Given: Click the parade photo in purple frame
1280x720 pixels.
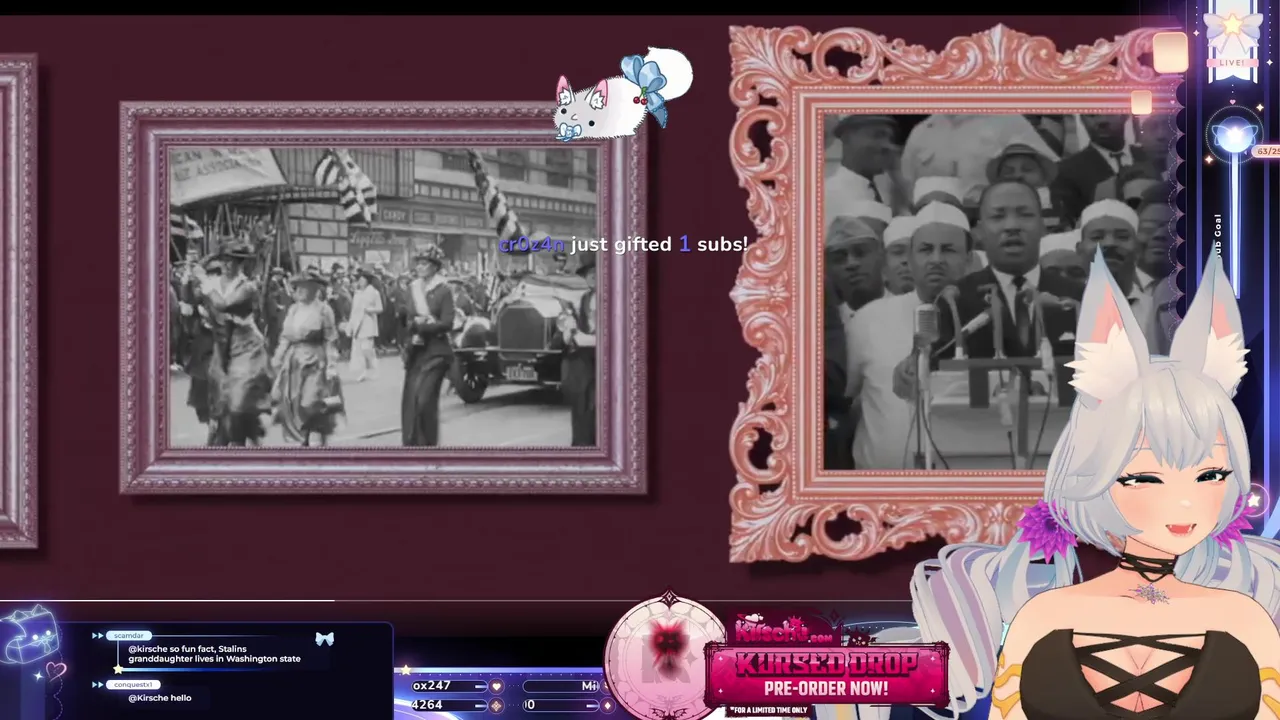Looking at the screenshot, I should pos(383,297).
